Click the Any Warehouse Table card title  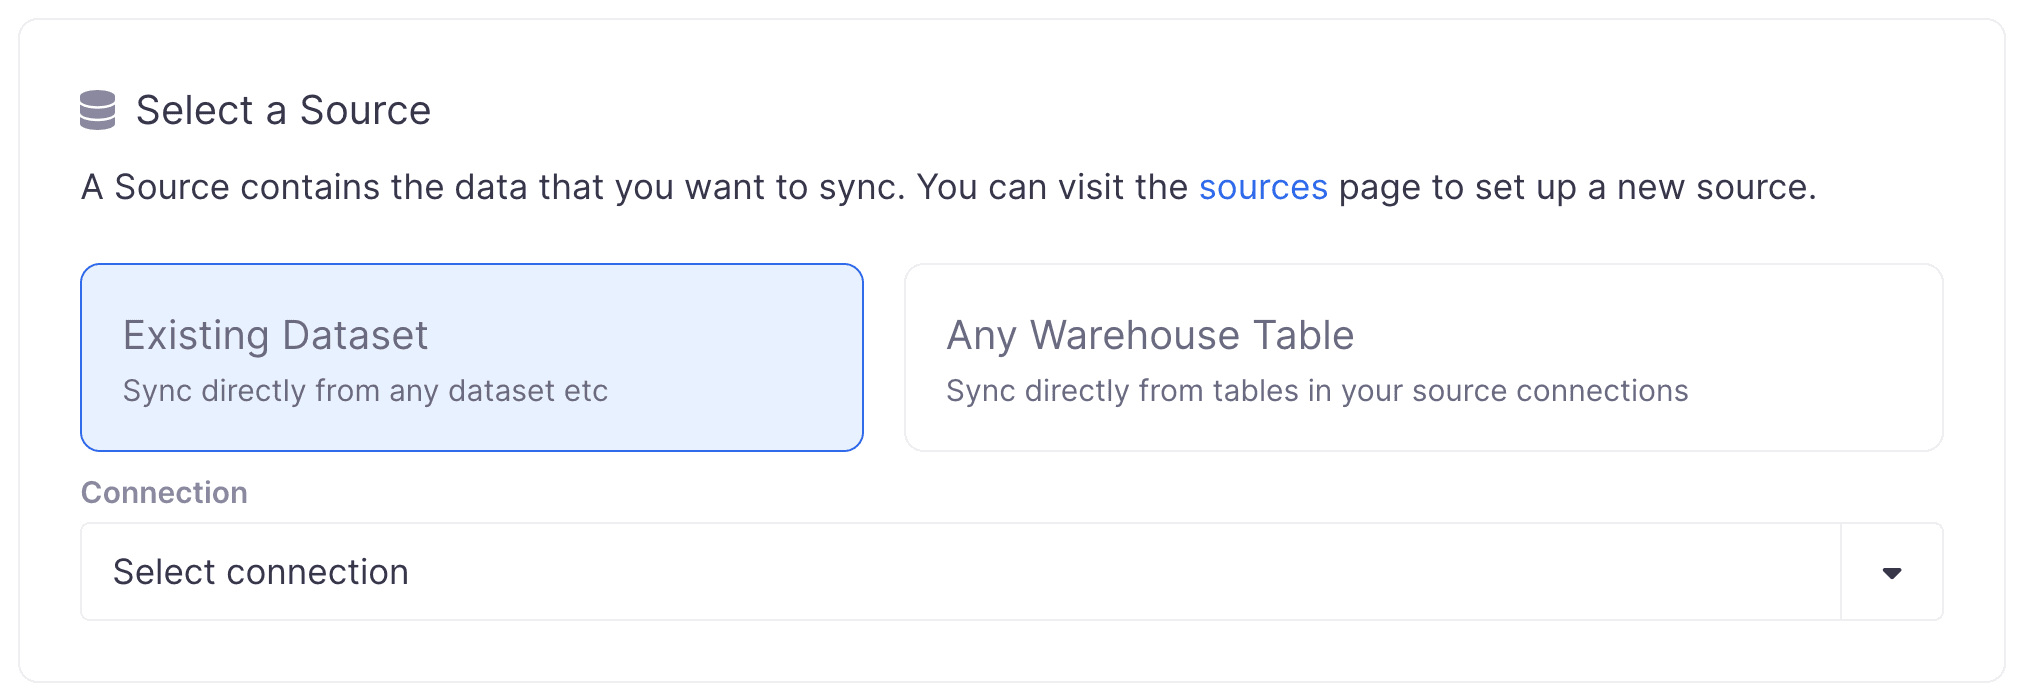click(1149, 336)
